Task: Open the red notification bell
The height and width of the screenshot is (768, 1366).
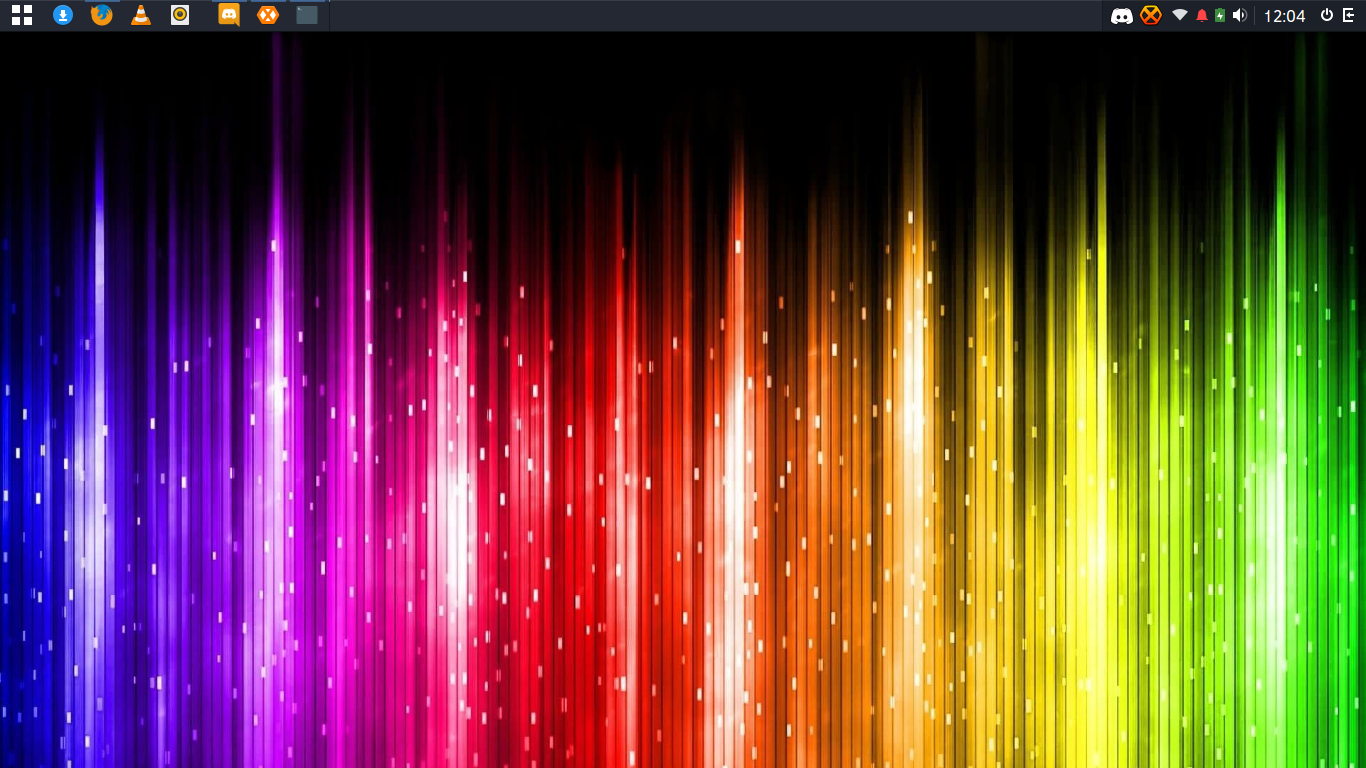Action: [x=1202, y=15]
